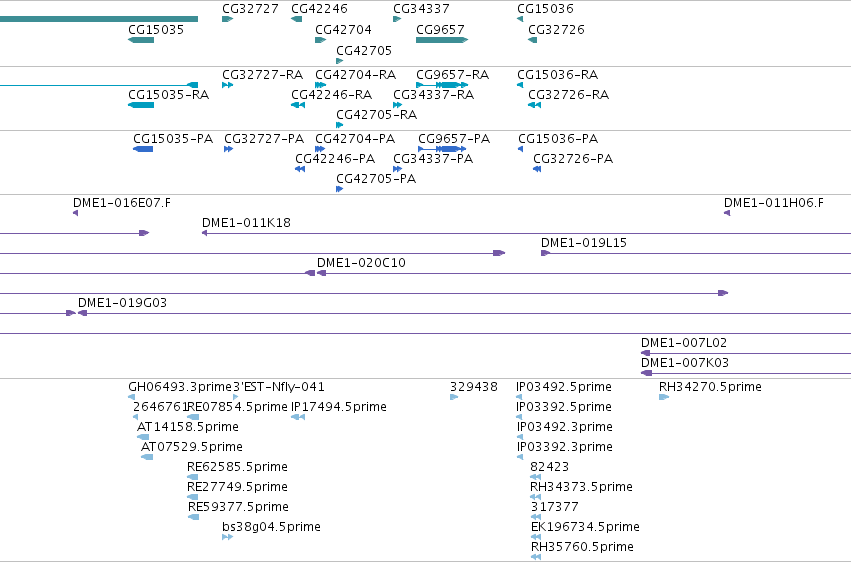Click the wide CG9657 gene bar
This screenshot has height=562, width=851.
[442, 40]
